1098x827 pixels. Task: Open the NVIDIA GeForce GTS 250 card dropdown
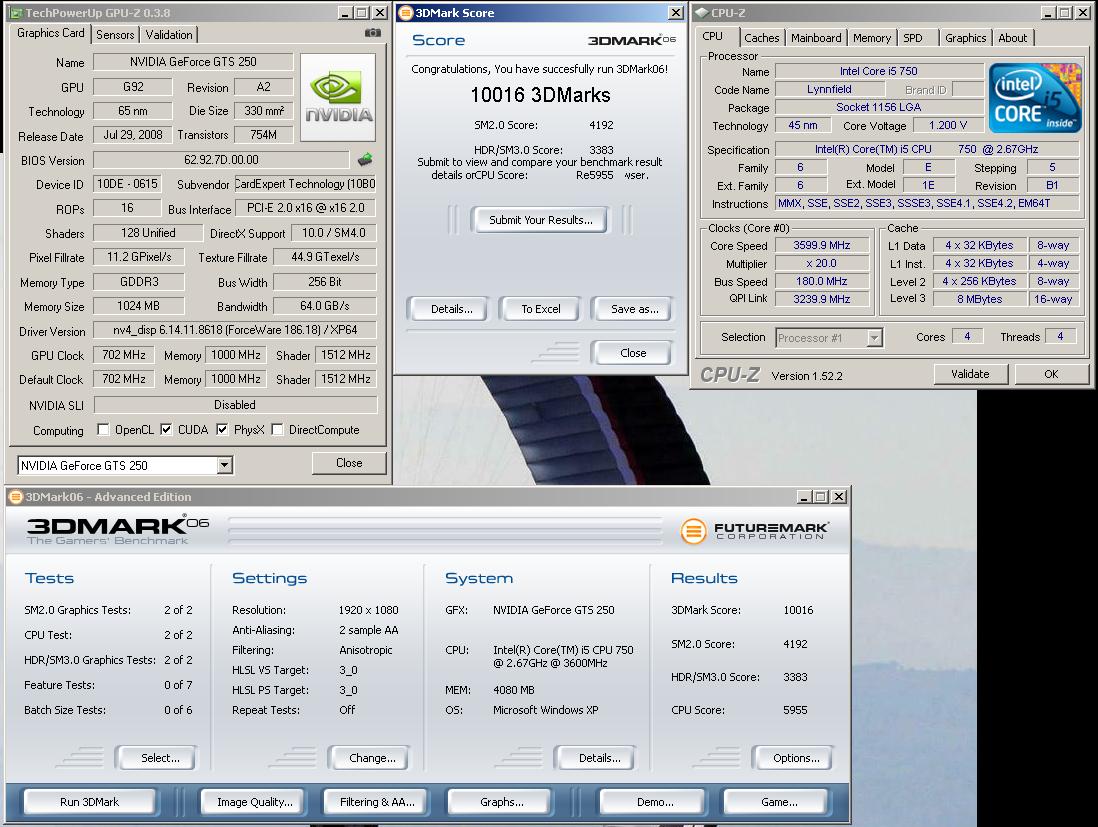point(225,465)
